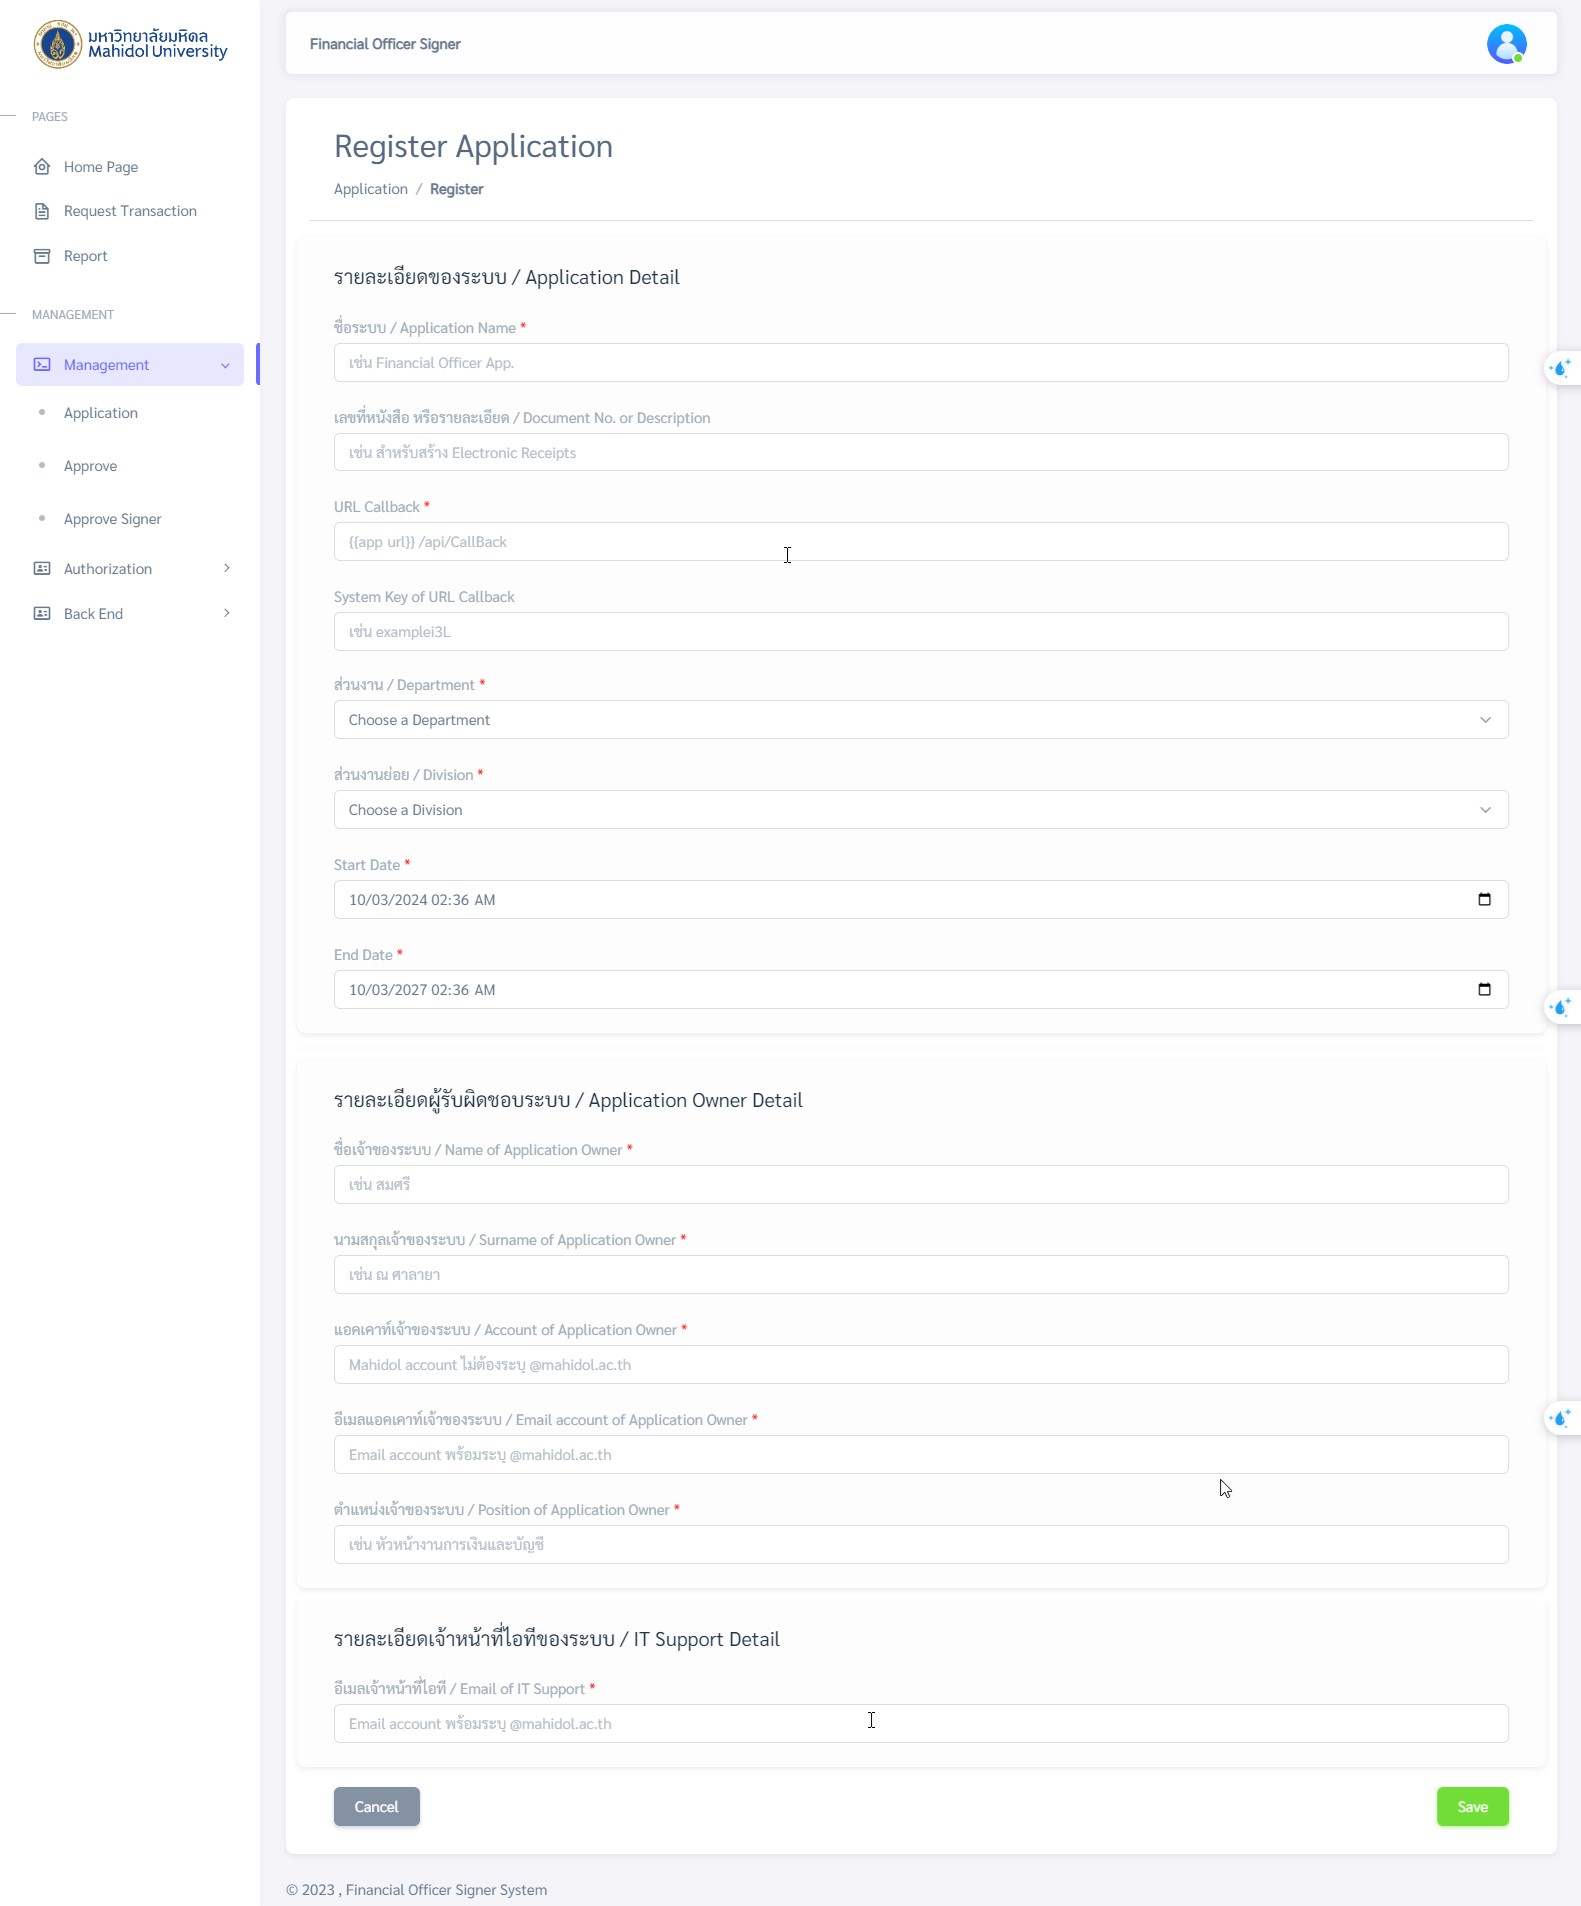Click the Application breadcrumb link
This screenshot has width=1581, height=1906.
tap(370, 189)
